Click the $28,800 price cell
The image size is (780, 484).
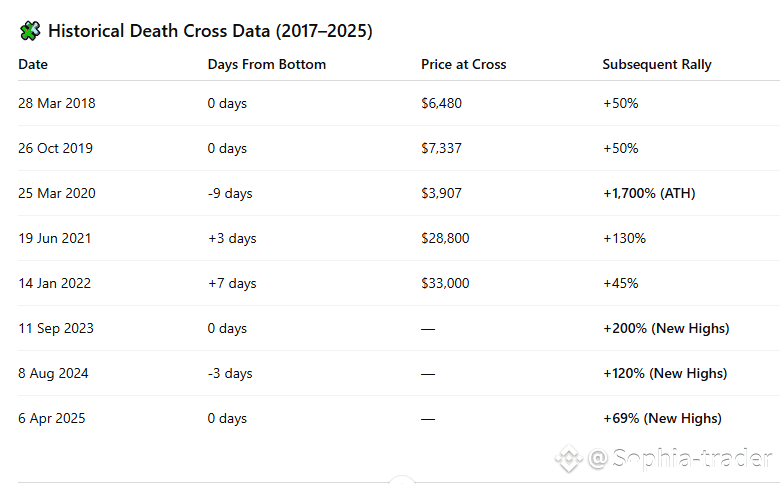click(445, 238)
